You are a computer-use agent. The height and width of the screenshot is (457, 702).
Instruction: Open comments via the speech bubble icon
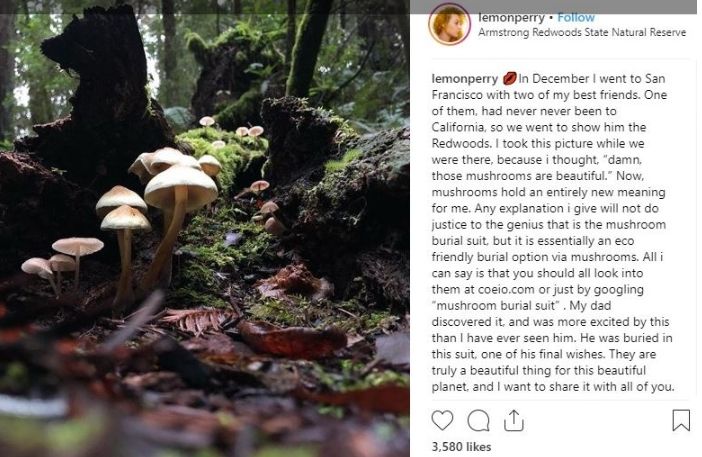click(x=478, y=420)
